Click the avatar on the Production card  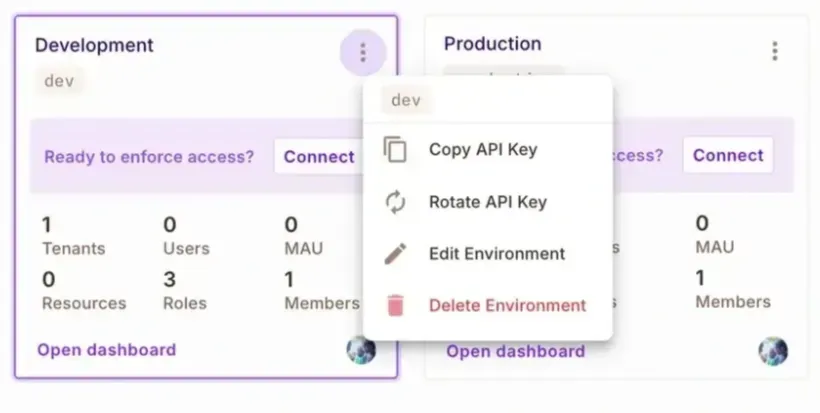pyautogui.click(x=772, y=351)
